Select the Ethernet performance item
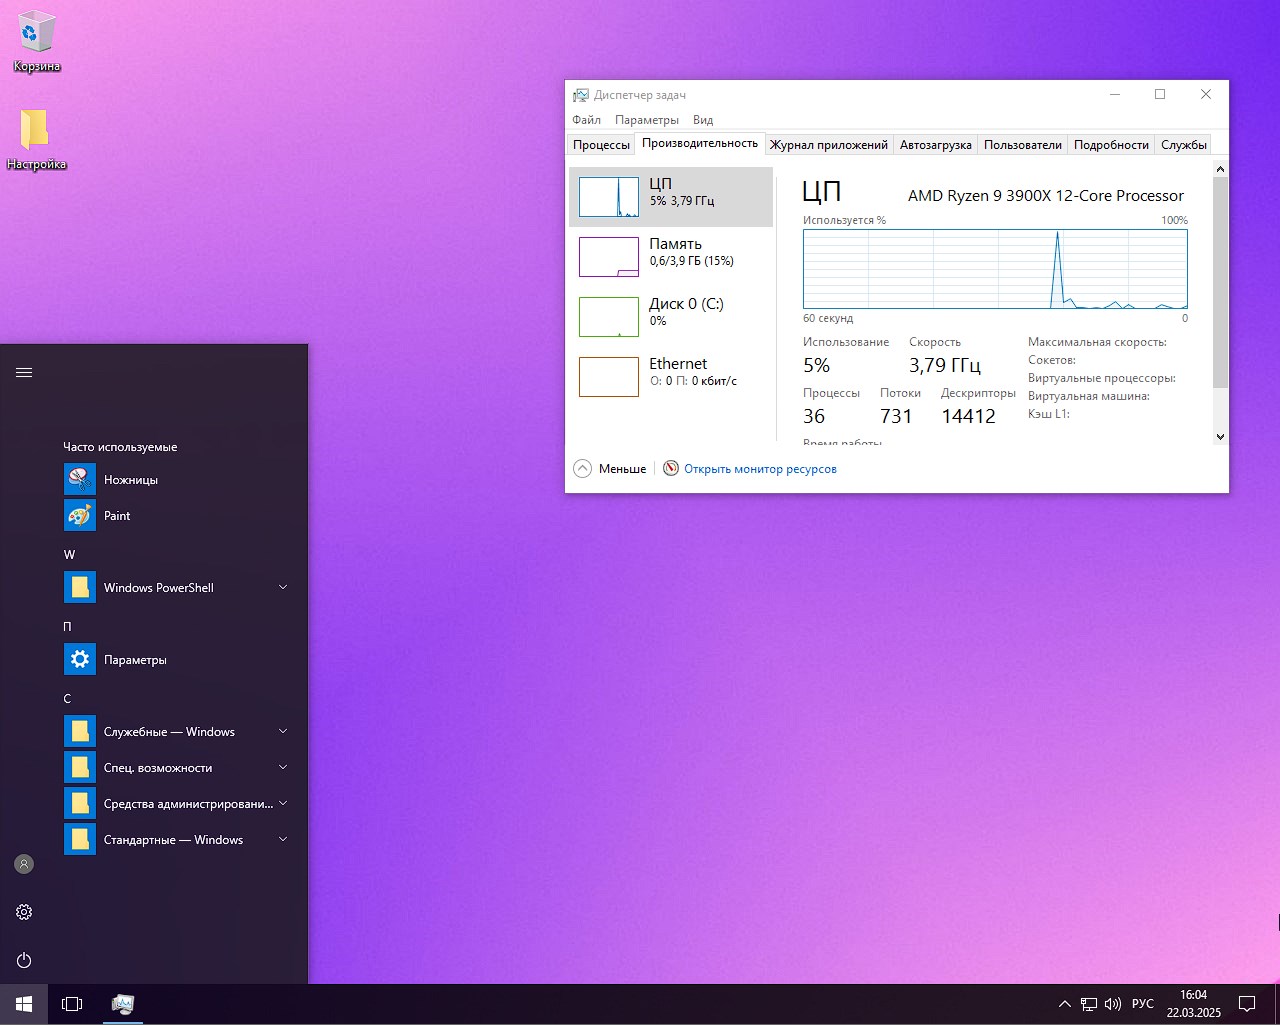The height and width of the screenshot is (1025, 1280). click(671, 377)
